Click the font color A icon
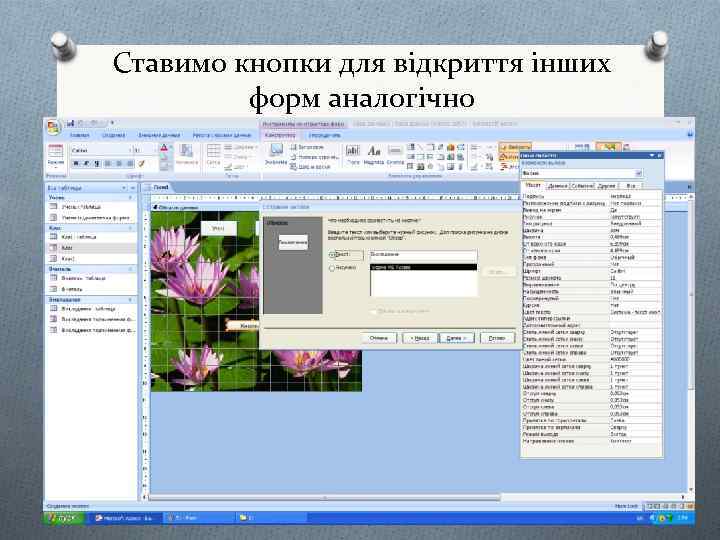720x540 pixels. 164,148
